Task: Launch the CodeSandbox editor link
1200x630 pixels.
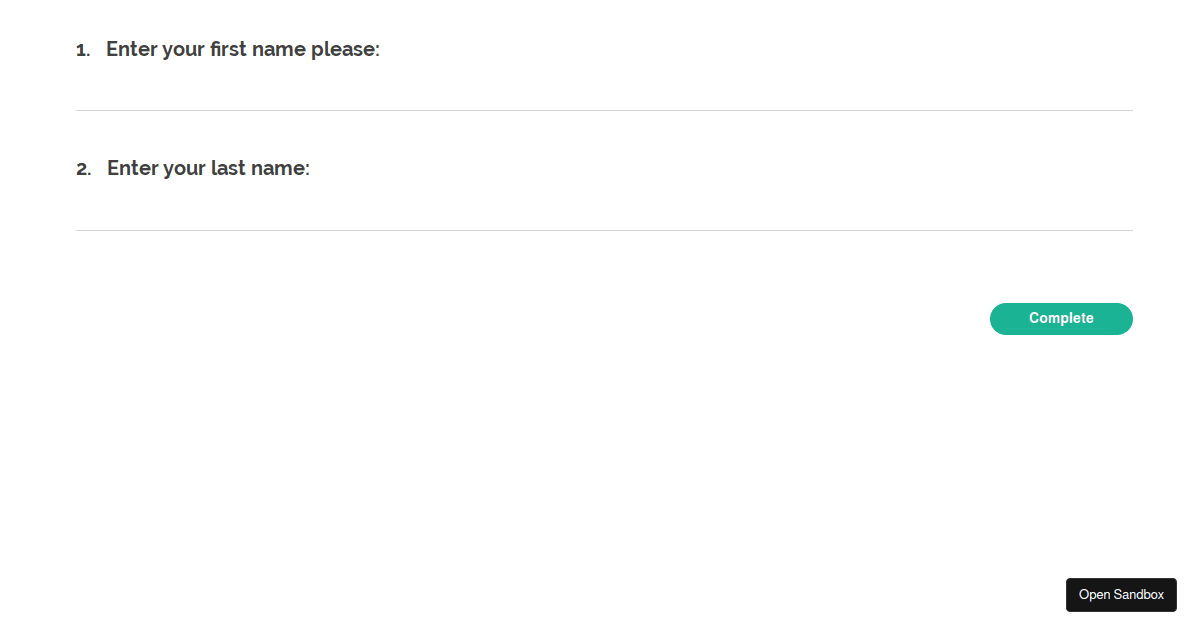Action: [x=1121, y=595]
